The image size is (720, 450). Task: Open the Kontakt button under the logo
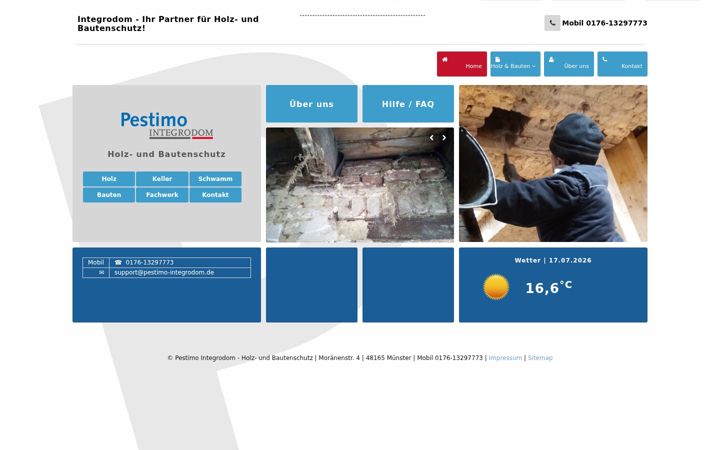pos(215,195)
